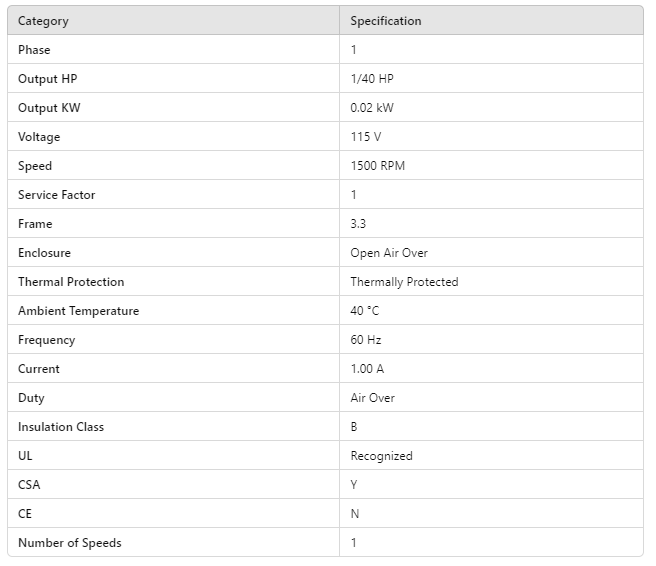Select the Ambient Temperature label
This screenshot has height=566, width=656.
point(78,311)
